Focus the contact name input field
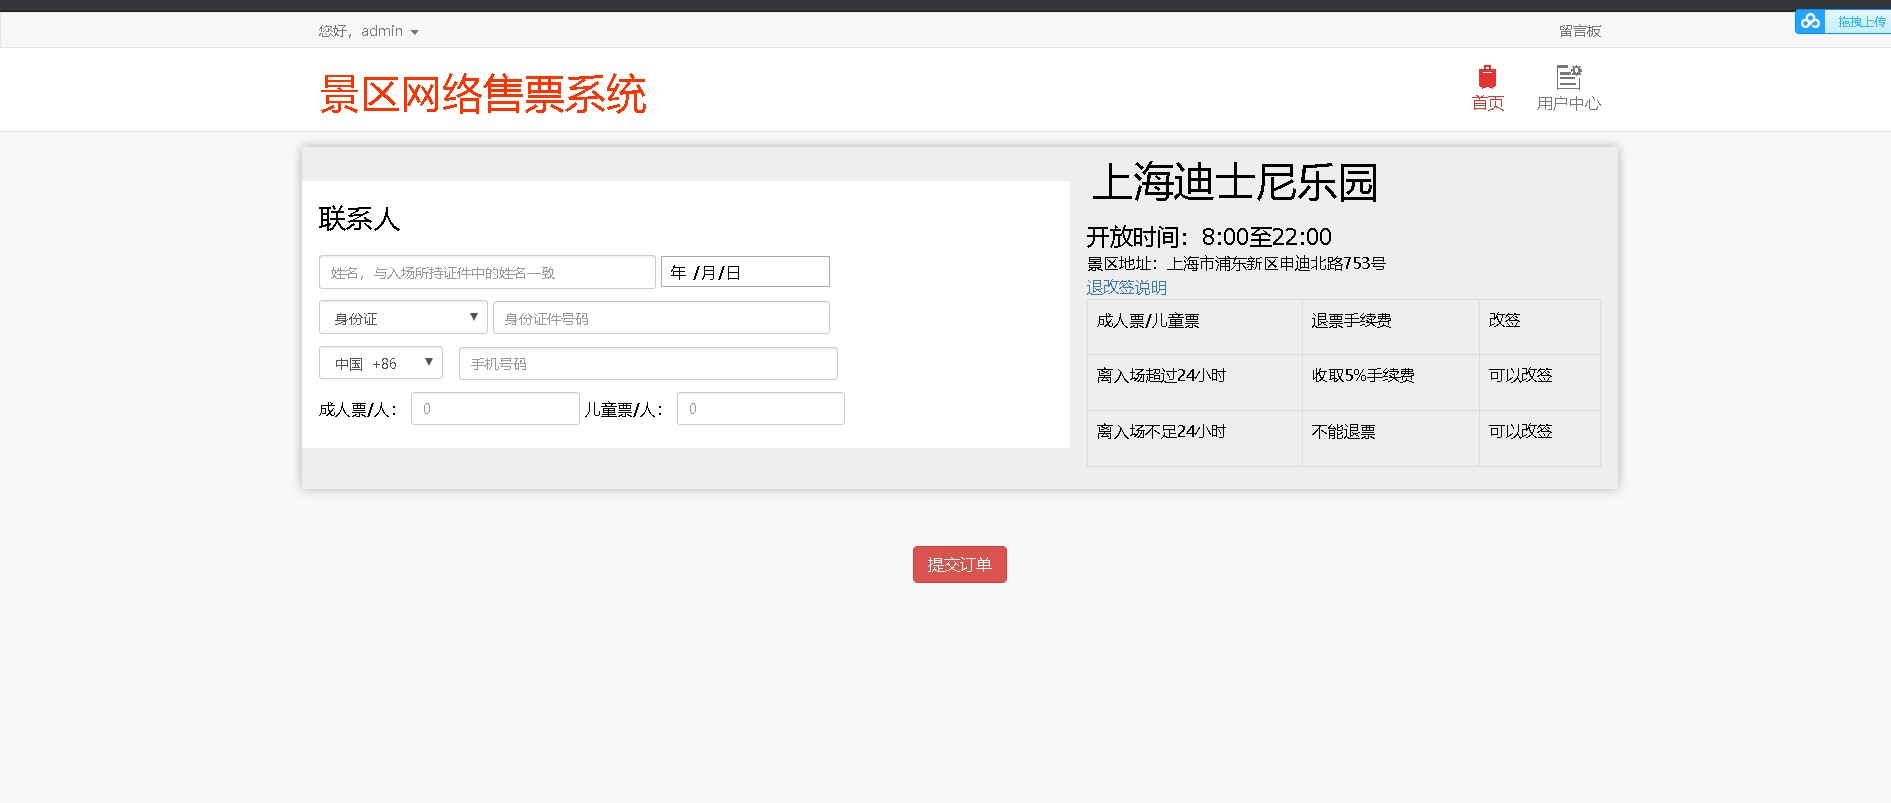The height and width of the screenshot is (803, 1891). click(x=487, y=272)
